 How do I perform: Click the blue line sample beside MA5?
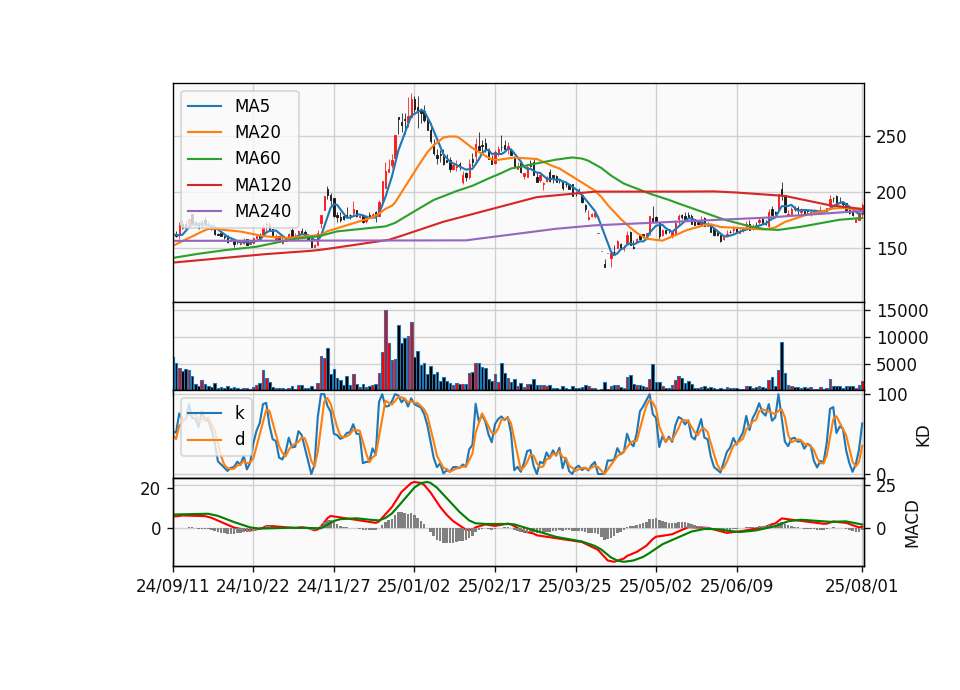click(204, 106)
